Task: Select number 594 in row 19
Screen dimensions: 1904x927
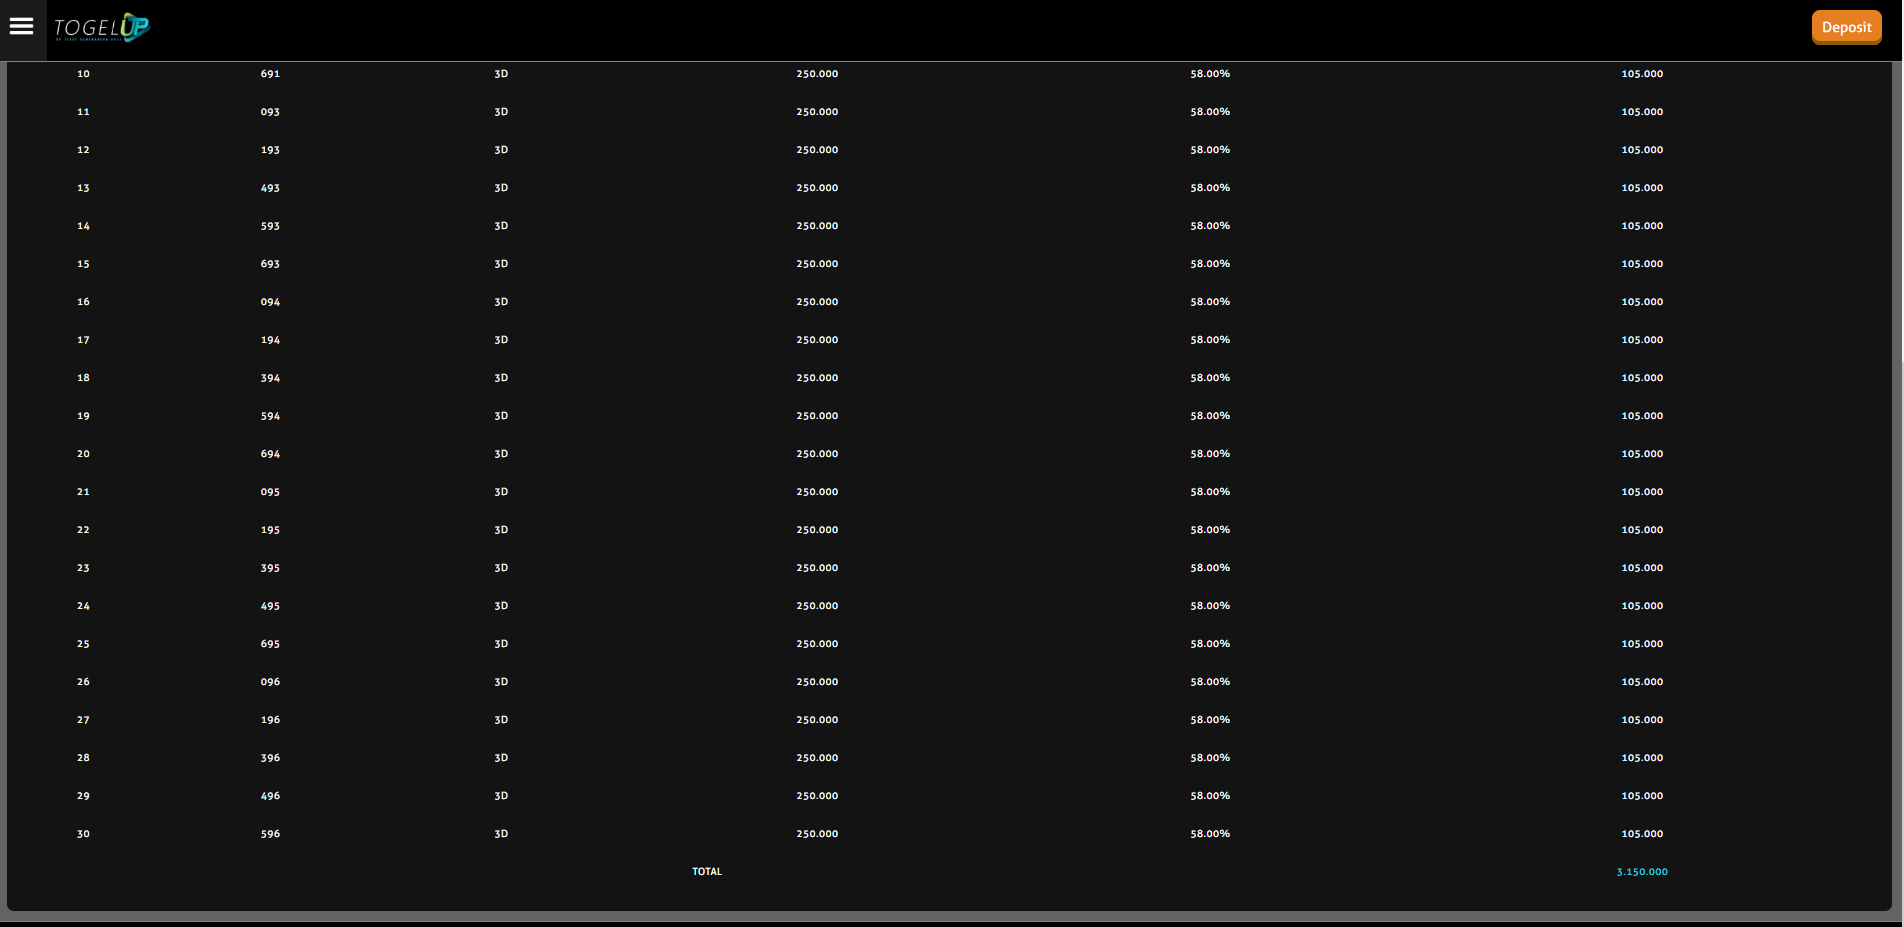Action: (x=270, y=416)
